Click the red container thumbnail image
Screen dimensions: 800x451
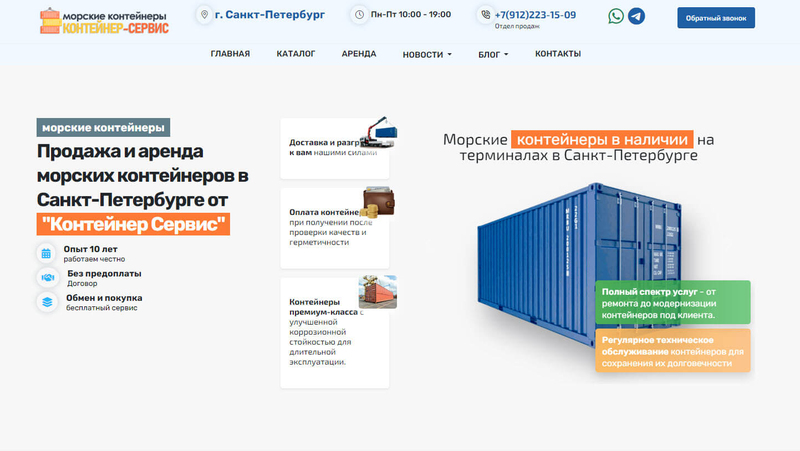click(x=378, y=292)
